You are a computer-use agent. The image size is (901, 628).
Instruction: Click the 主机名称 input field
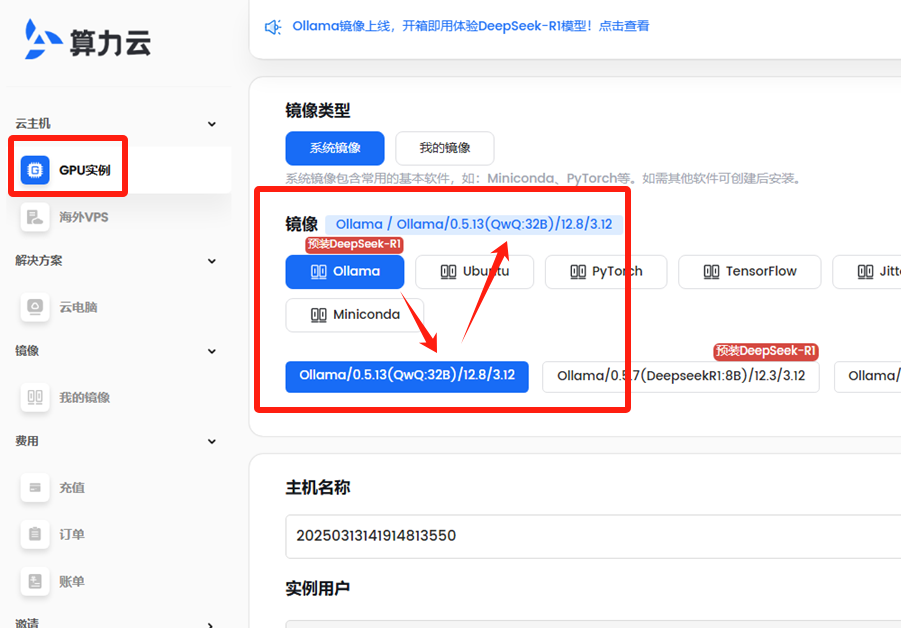click(593, 536)
